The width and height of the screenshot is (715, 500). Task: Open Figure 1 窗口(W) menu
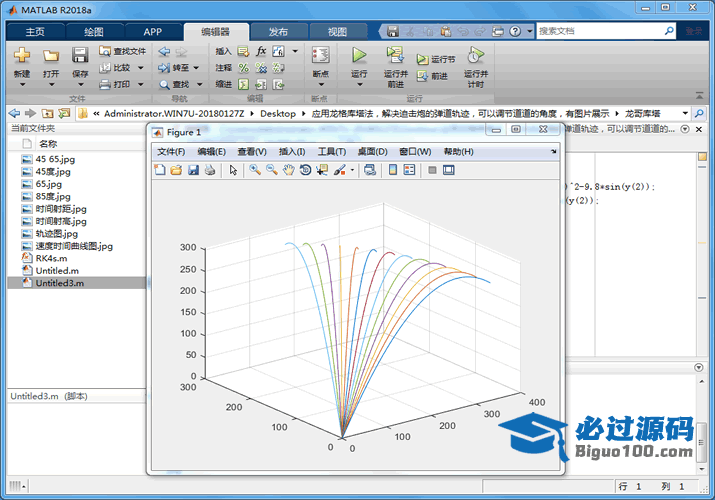click(x=415, y=152)
